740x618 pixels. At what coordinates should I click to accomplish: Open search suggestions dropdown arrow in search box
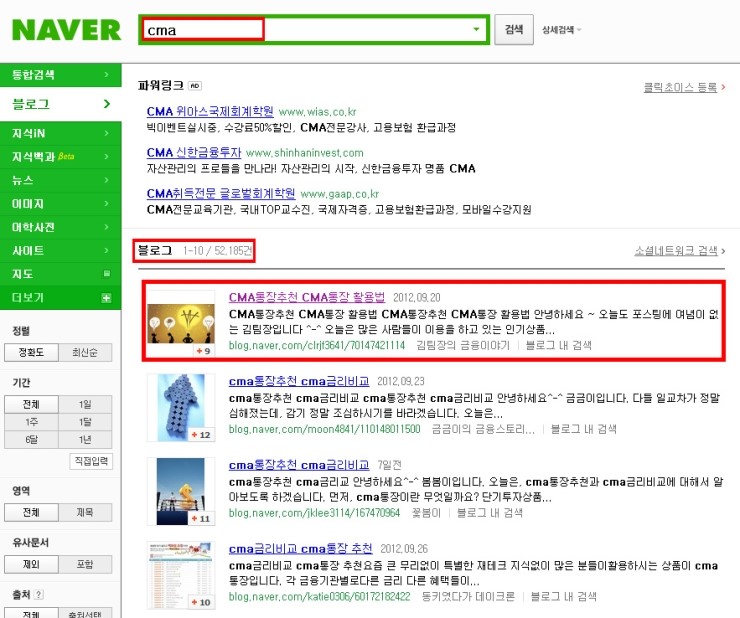tap(476, 29)
